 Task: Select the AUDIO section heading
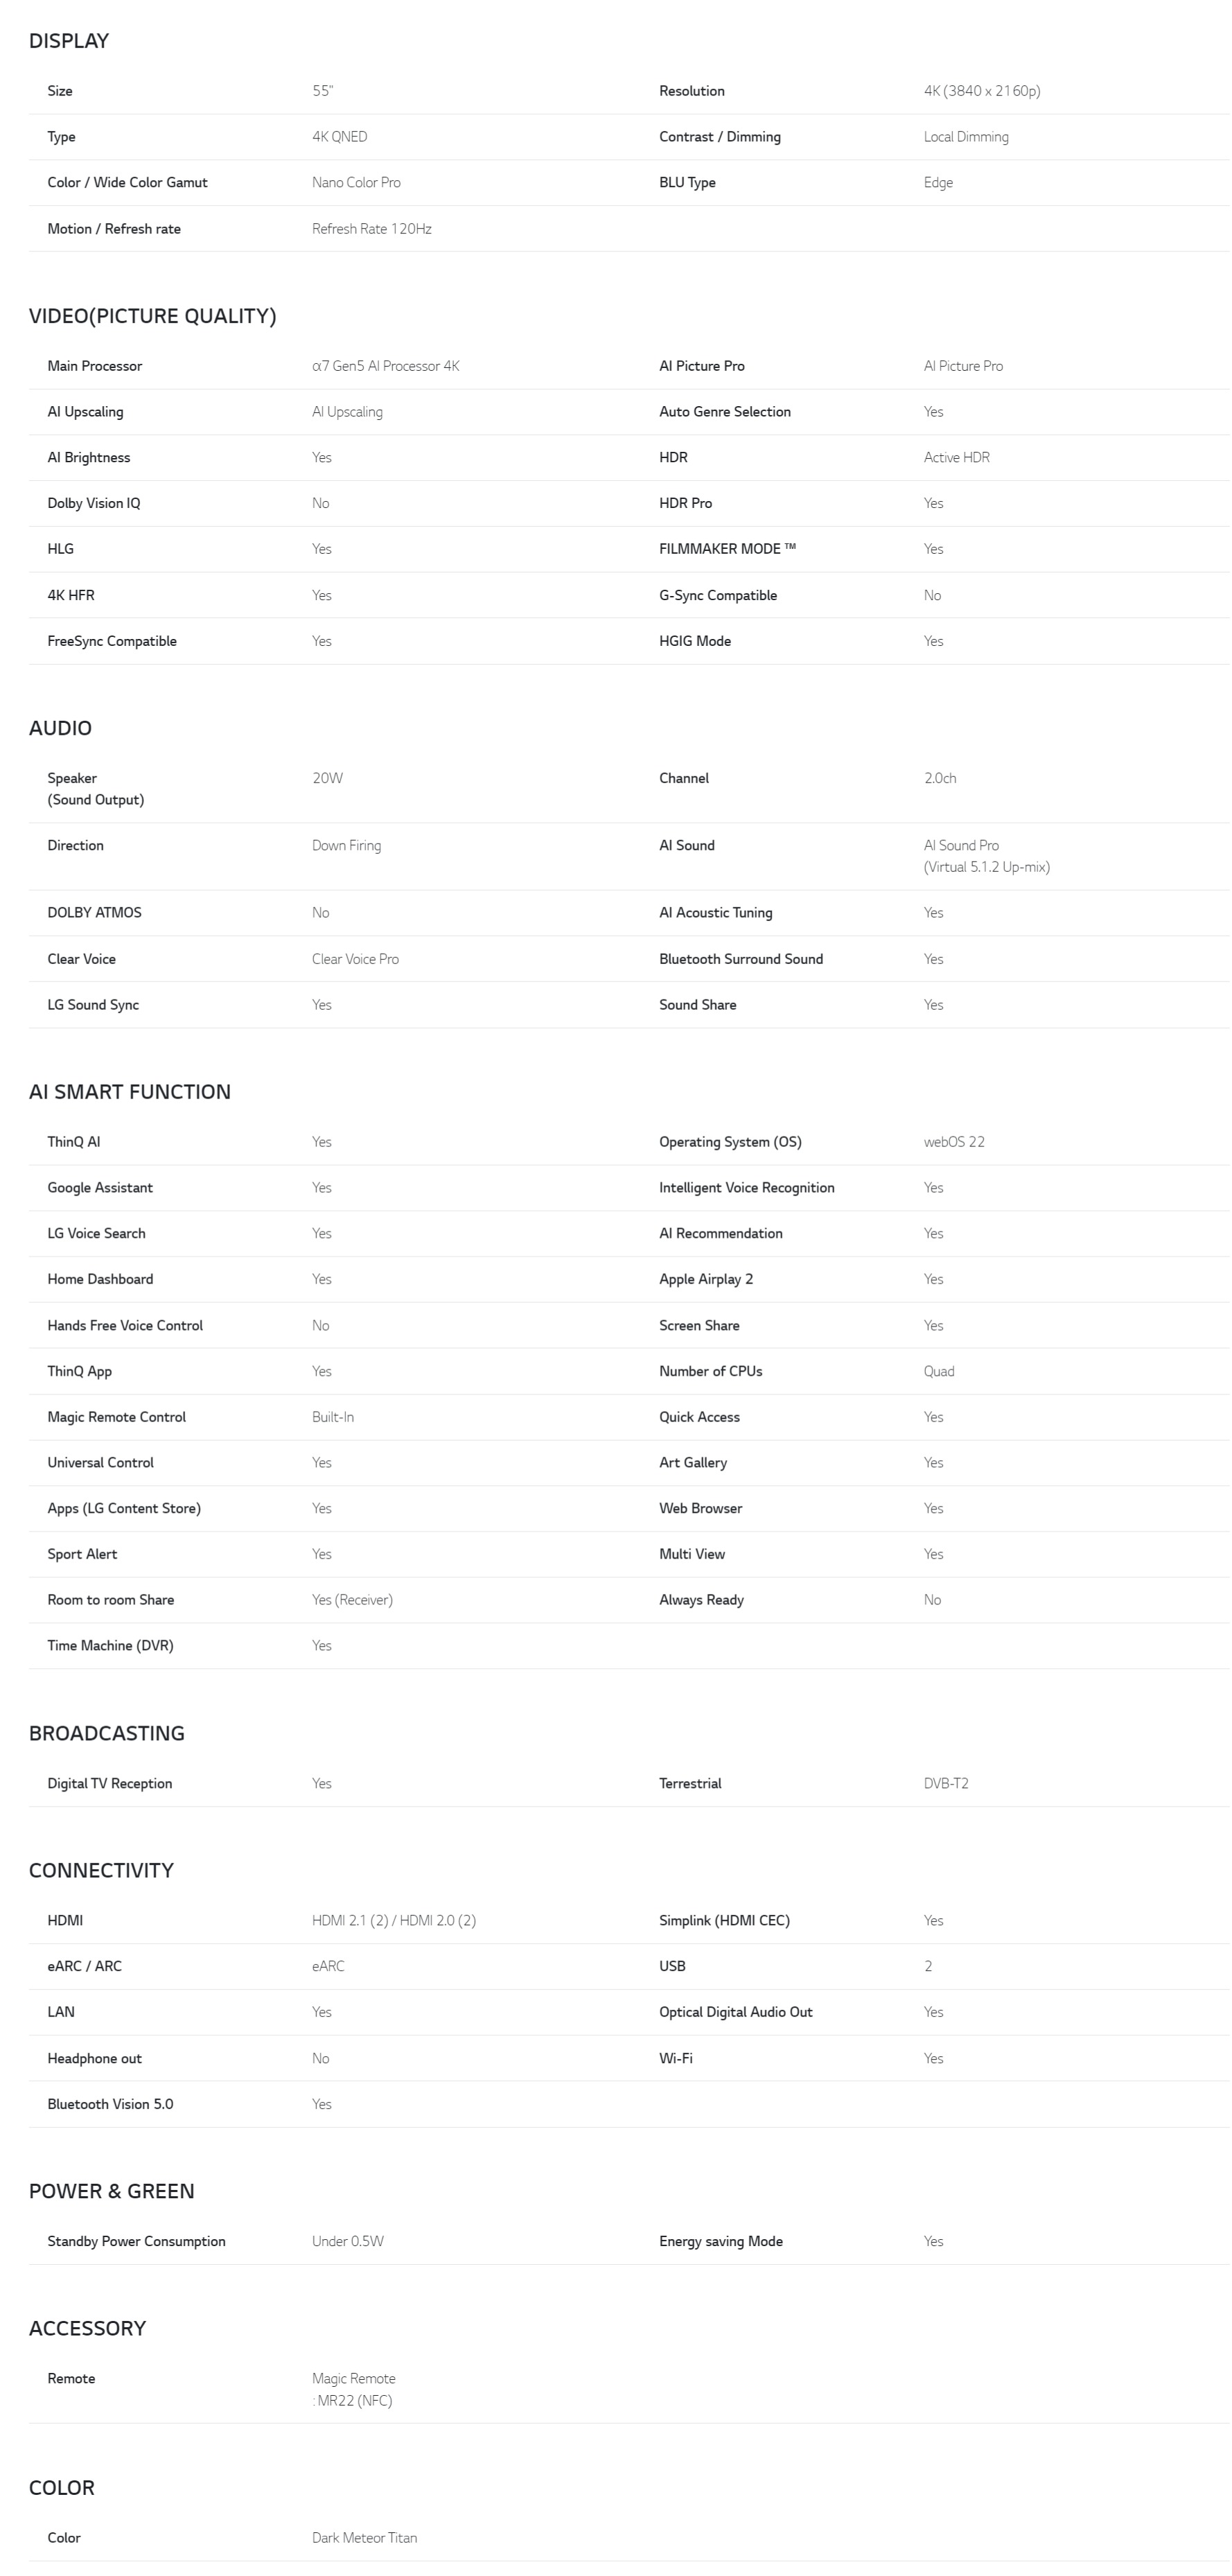click(x=60, y=728)
